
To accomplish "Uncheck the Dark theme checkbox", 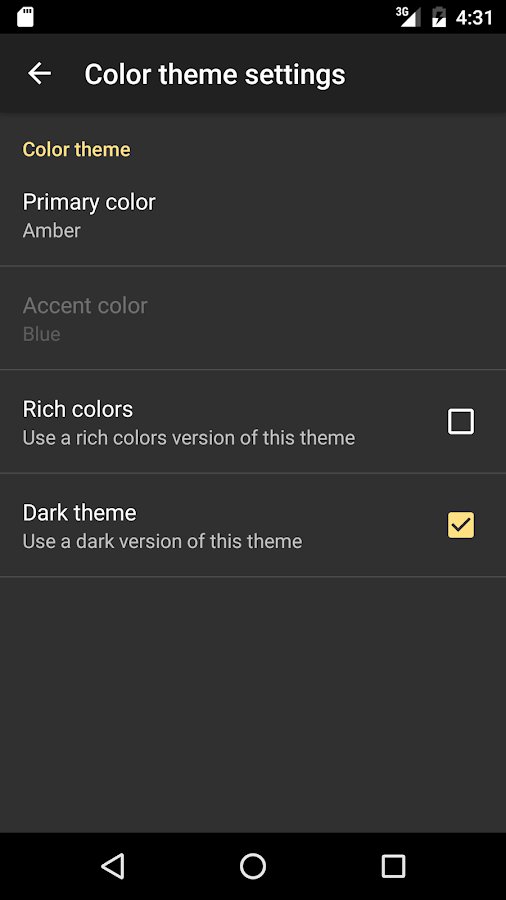I will (461, 525).
